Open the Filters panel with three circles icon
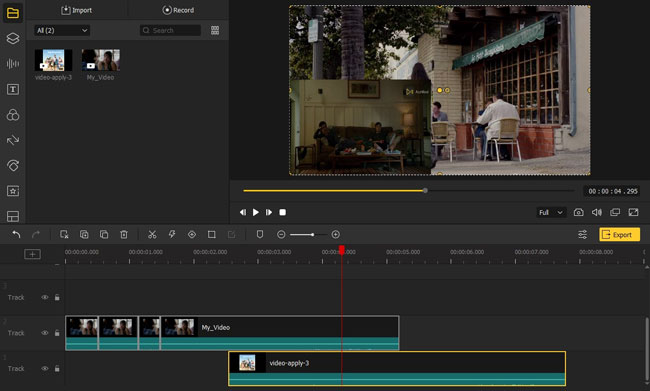Viewport: 650px width, 391px height. point(13,115)
